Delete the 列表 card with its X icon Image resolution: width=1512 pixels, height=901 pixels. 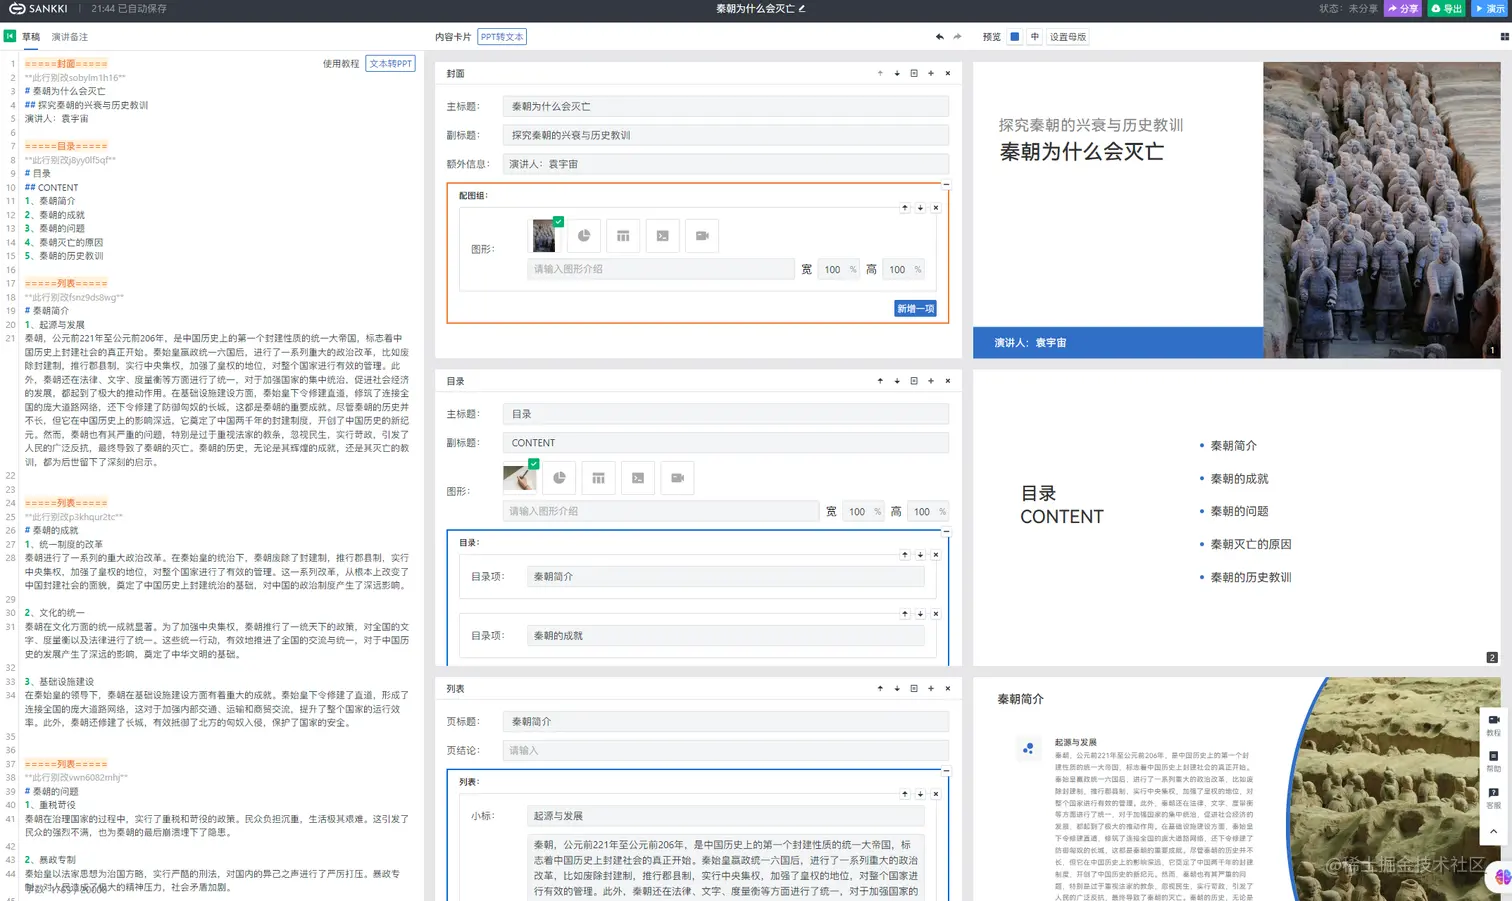click(x=948, y=689)
